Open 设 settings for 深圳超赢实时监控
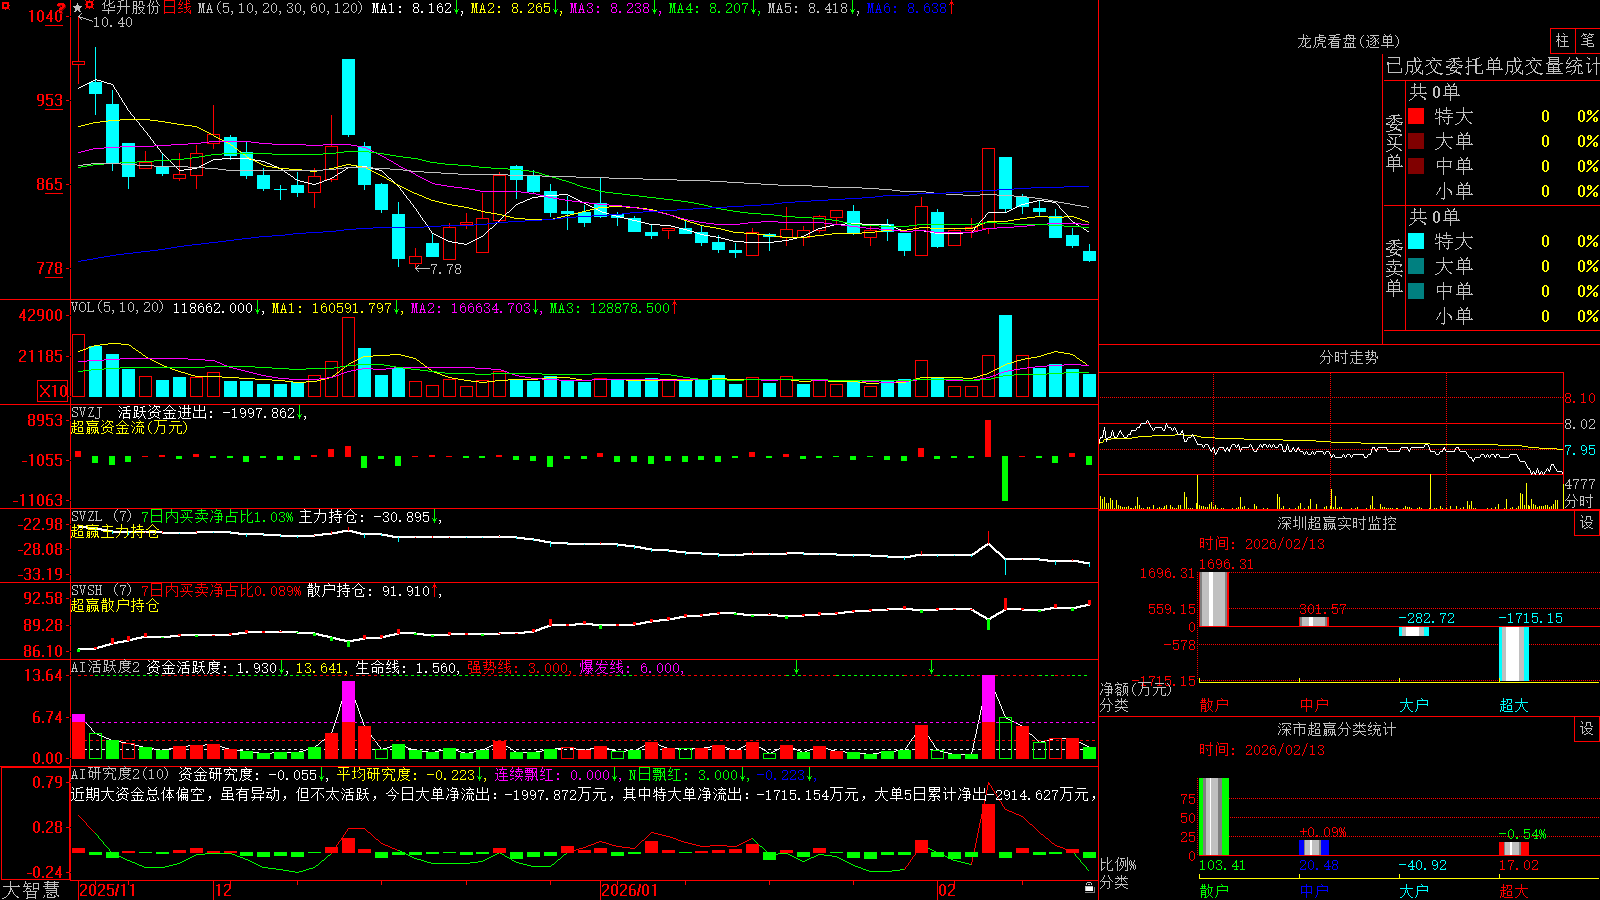This screenshot has width=1600, height=900. (x=1587, y=523)
